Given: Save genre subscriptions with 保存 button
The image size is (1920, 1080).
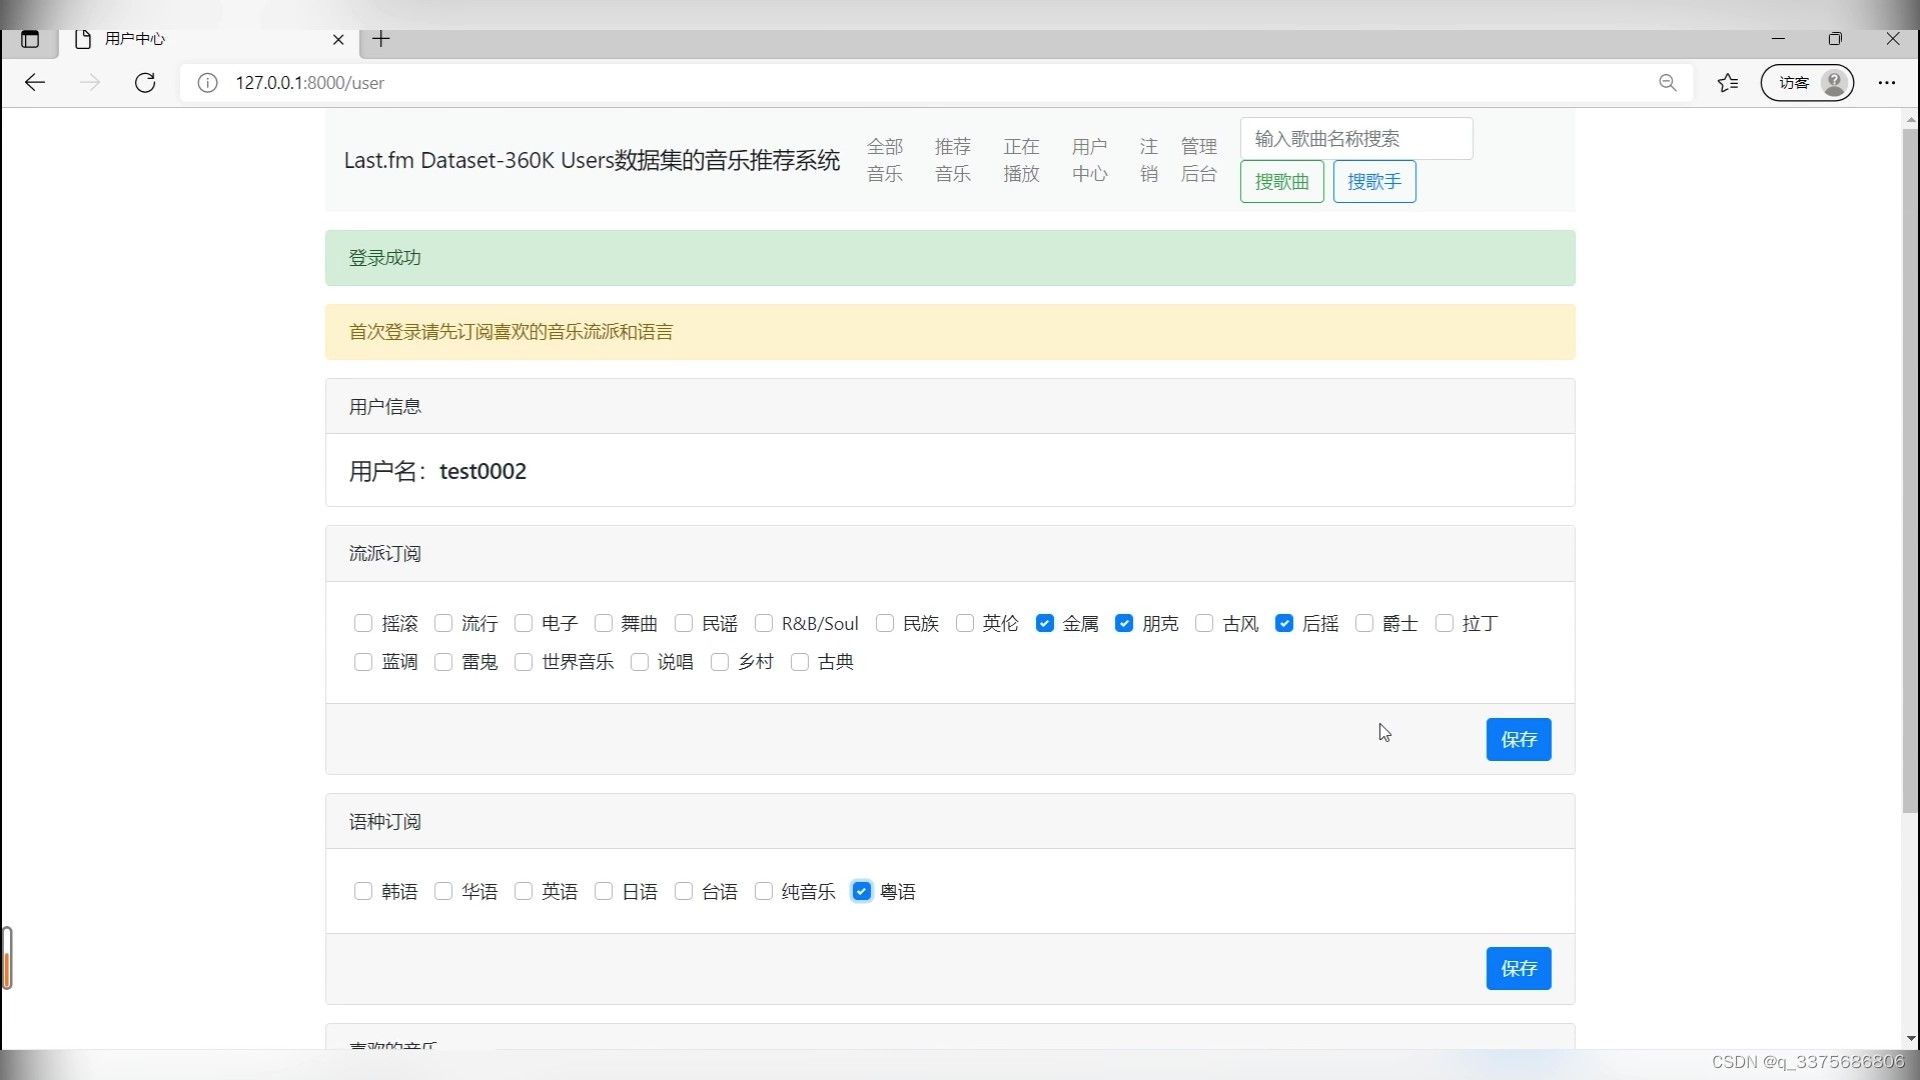Looking at the screenshot, I should click(x=1517, y=739).
